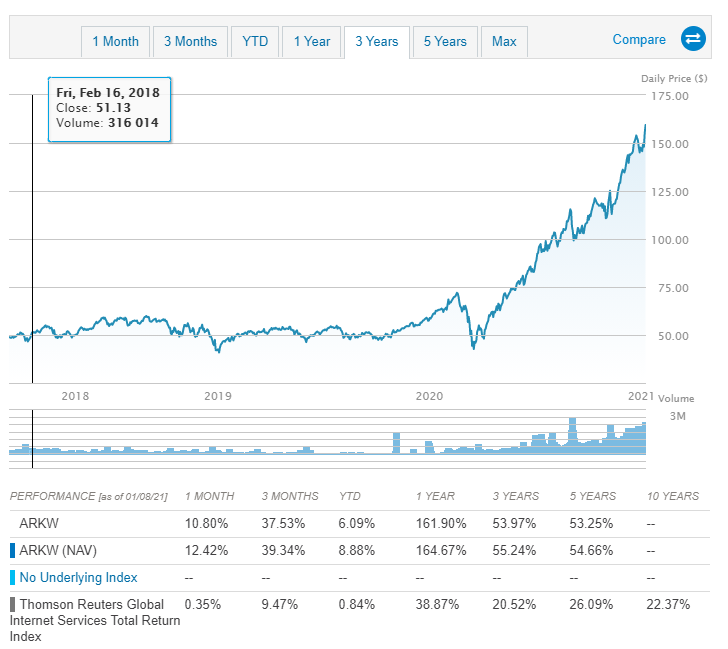Screen dimensions: 728x649
Task: Click Thomson Reuters 10 years value 22.37%
Action: (x=668, y=604)
